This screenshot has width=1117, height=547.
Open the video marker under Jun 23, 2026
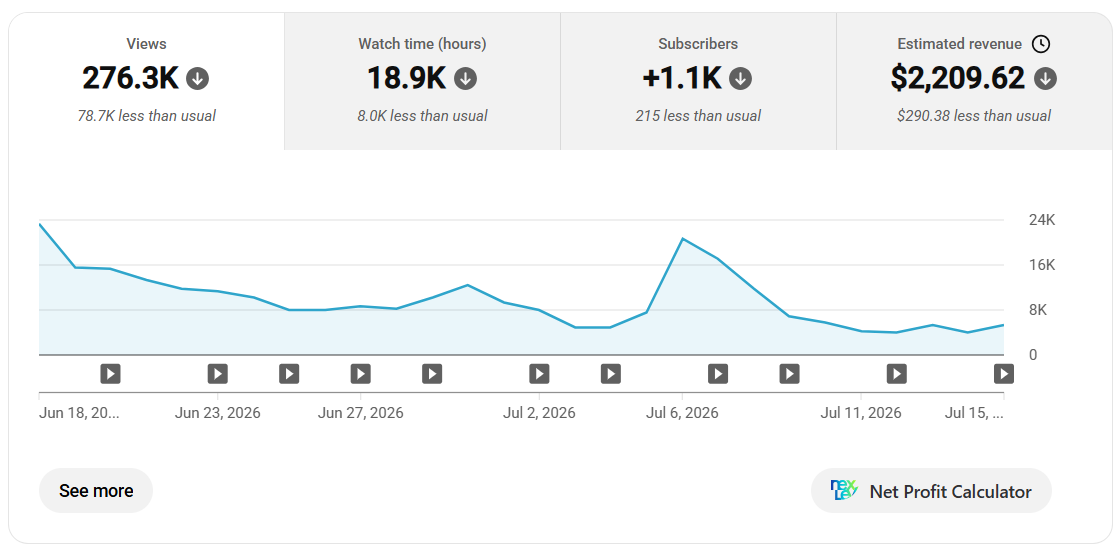(217, 373)
